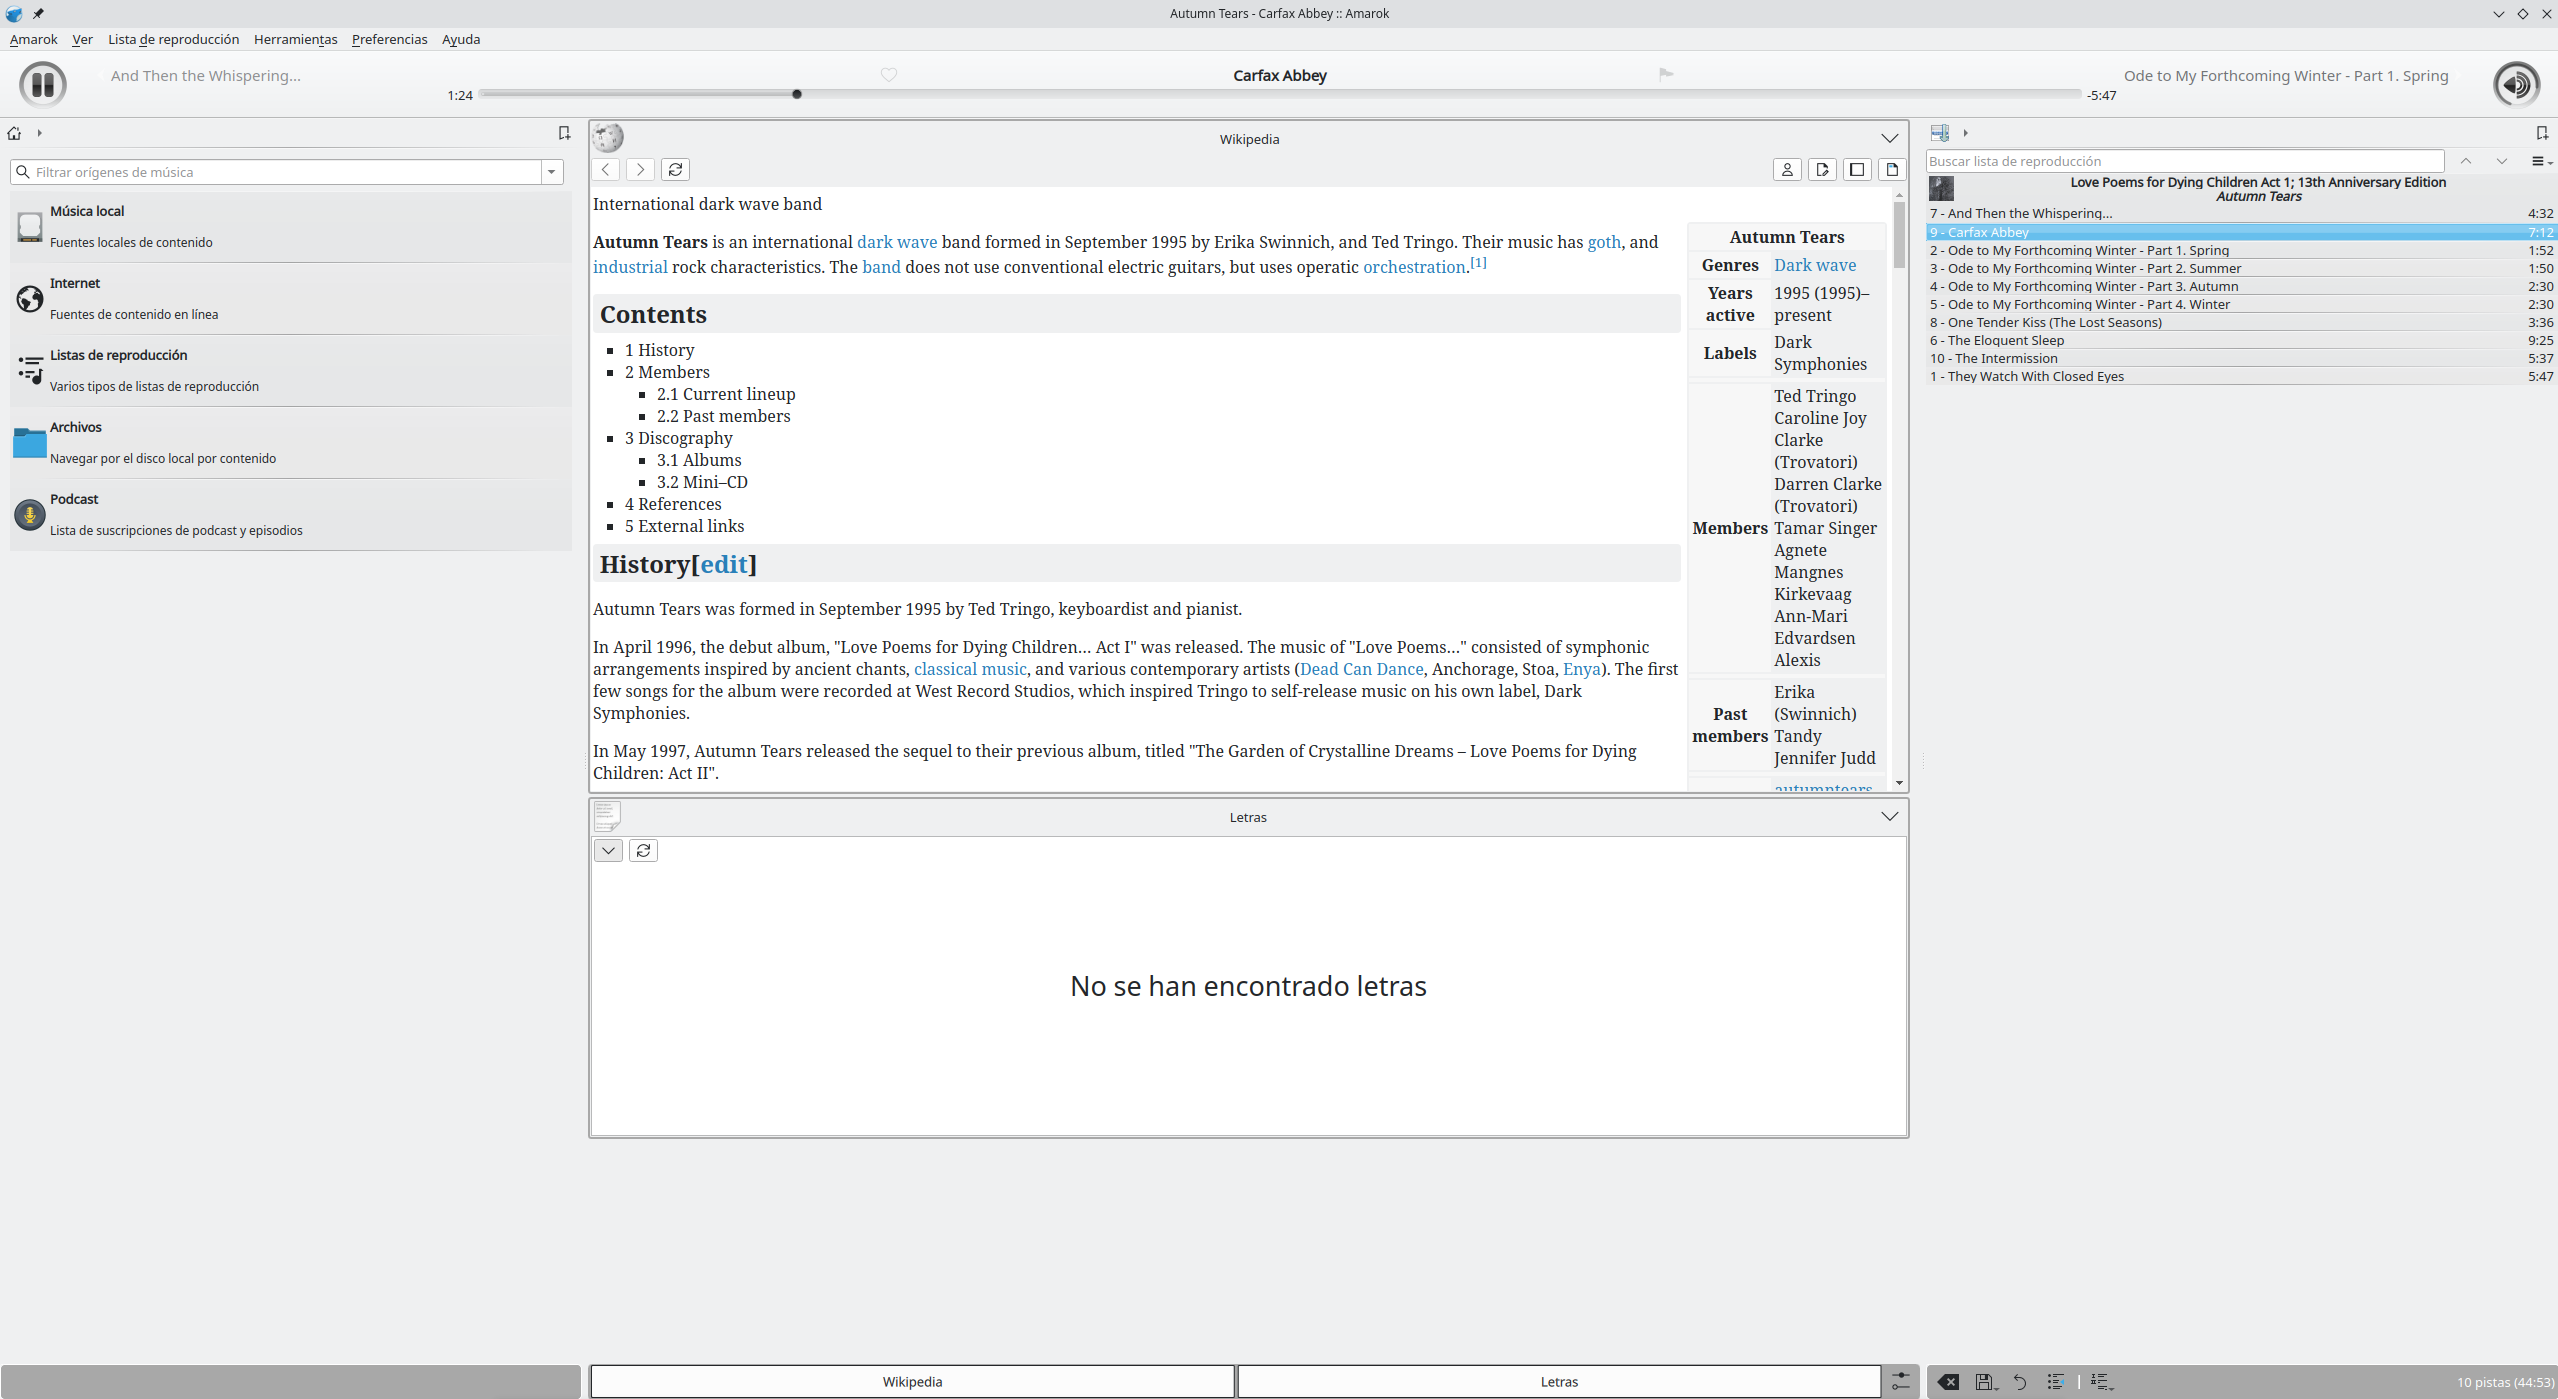
Task: Click the History edit link
Action: pyautogui.click(x=724, y=564)
